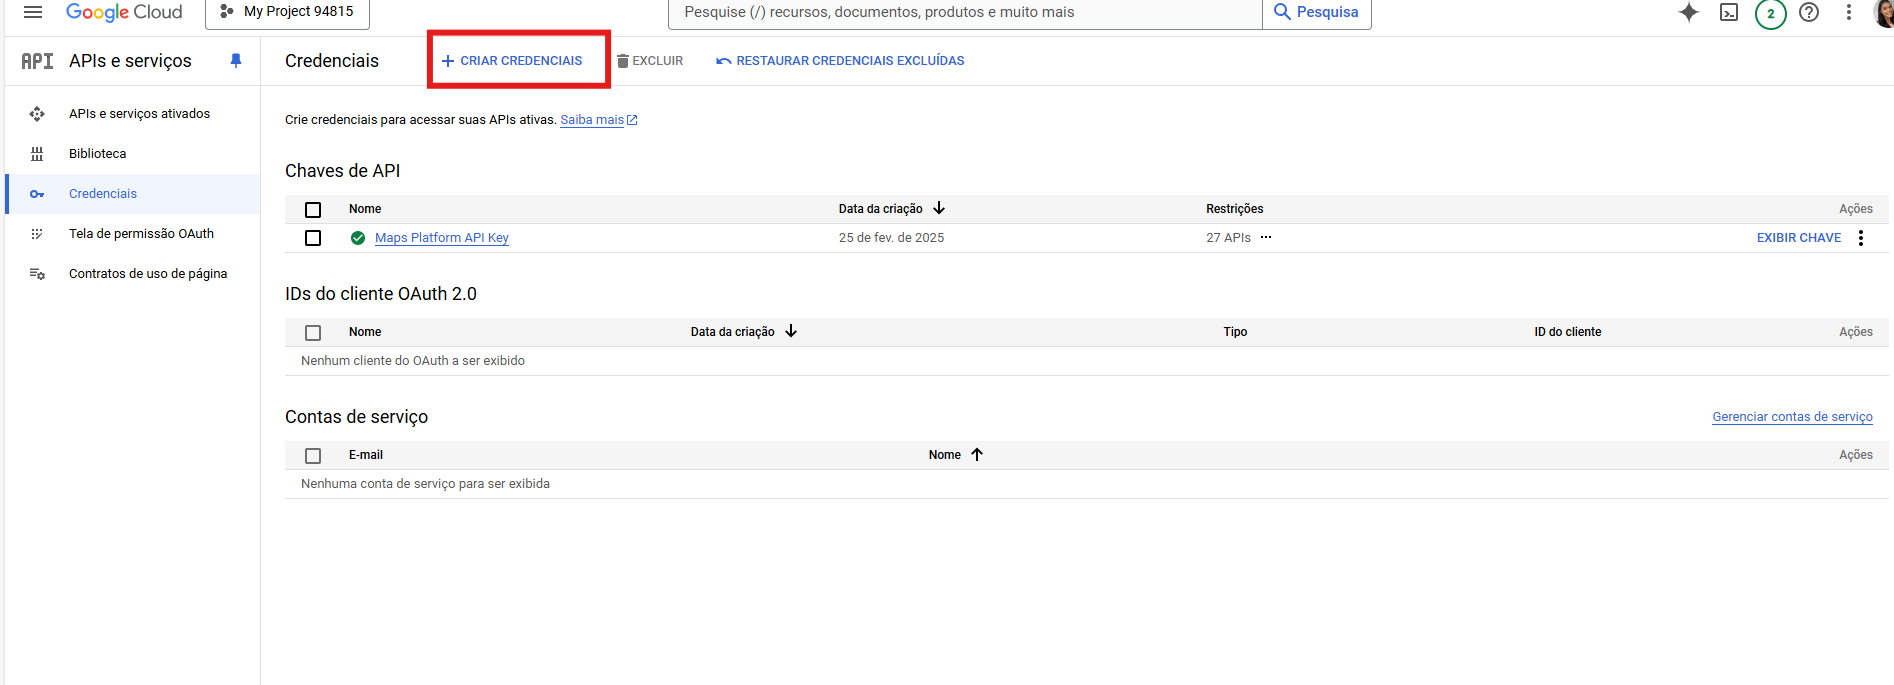This screenshot has width=1894, height=685.
Task: Go to Biblioteca in sidebar
Action: coord(98,154)
